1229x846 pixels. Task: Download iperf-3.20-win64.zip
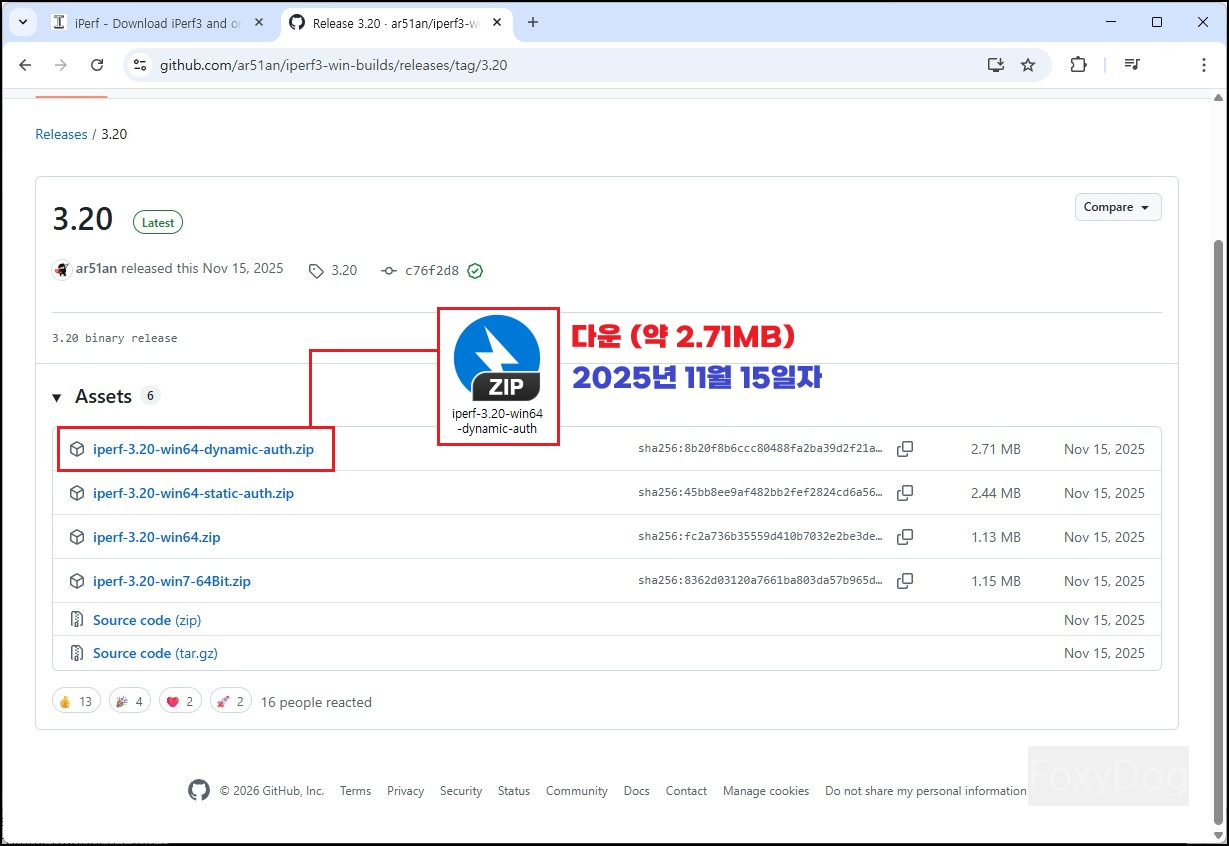(156, 537)
